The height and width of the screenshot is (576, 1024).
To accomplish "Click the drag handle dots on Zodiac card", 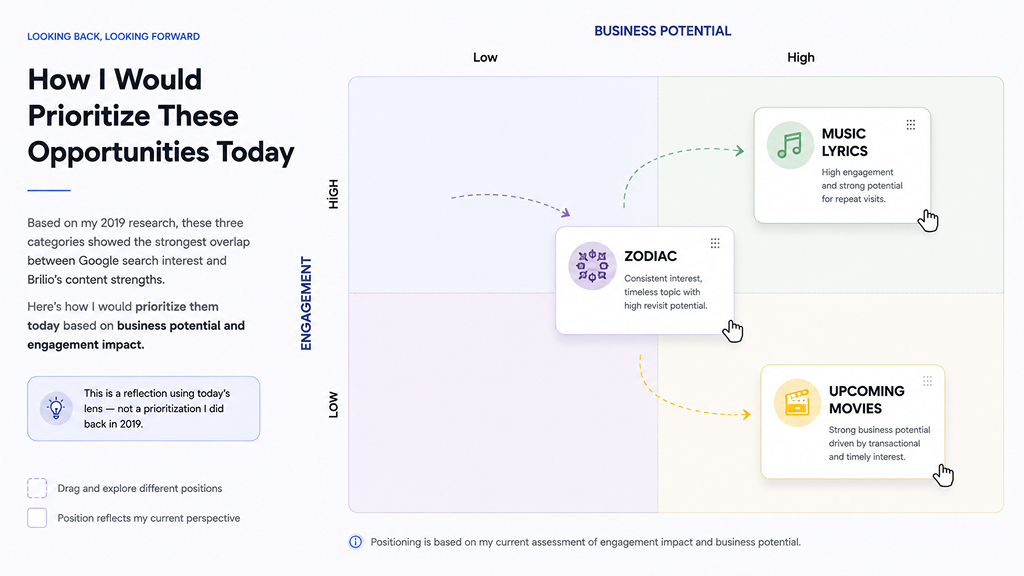I will click(x=715, y=244).
